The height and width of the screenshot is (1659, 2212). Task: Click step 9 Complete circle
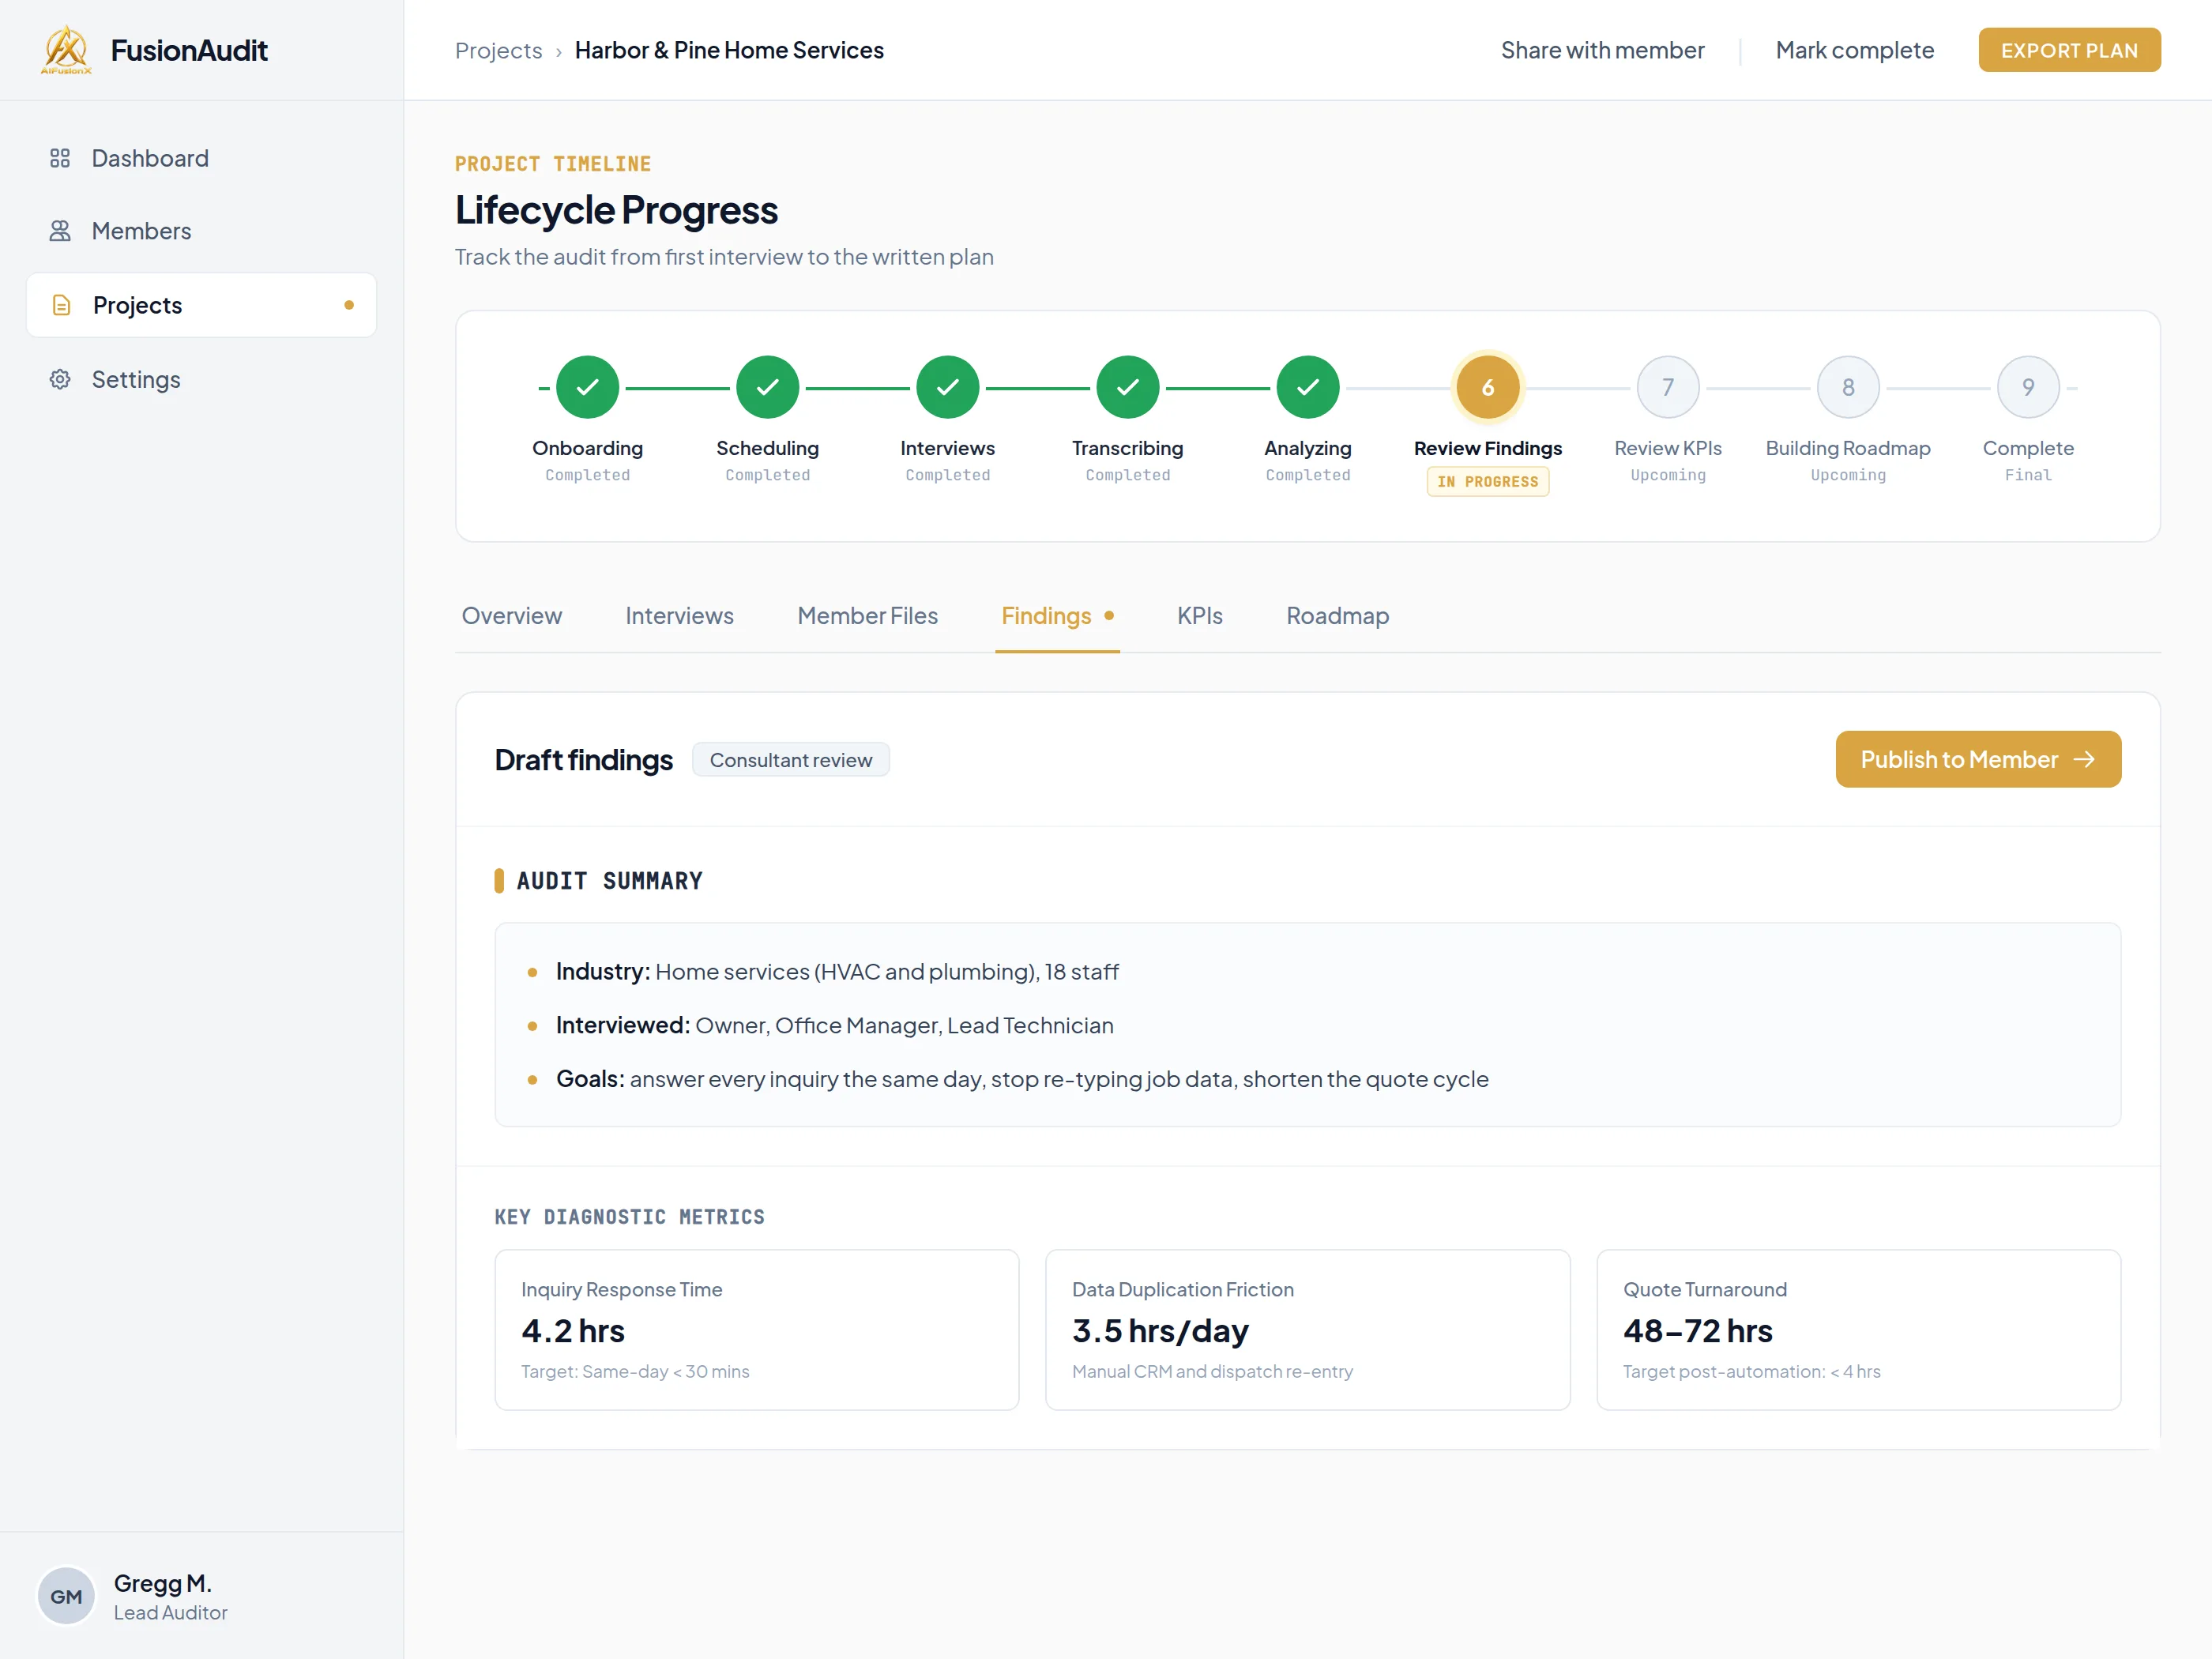click(2027, 387)
